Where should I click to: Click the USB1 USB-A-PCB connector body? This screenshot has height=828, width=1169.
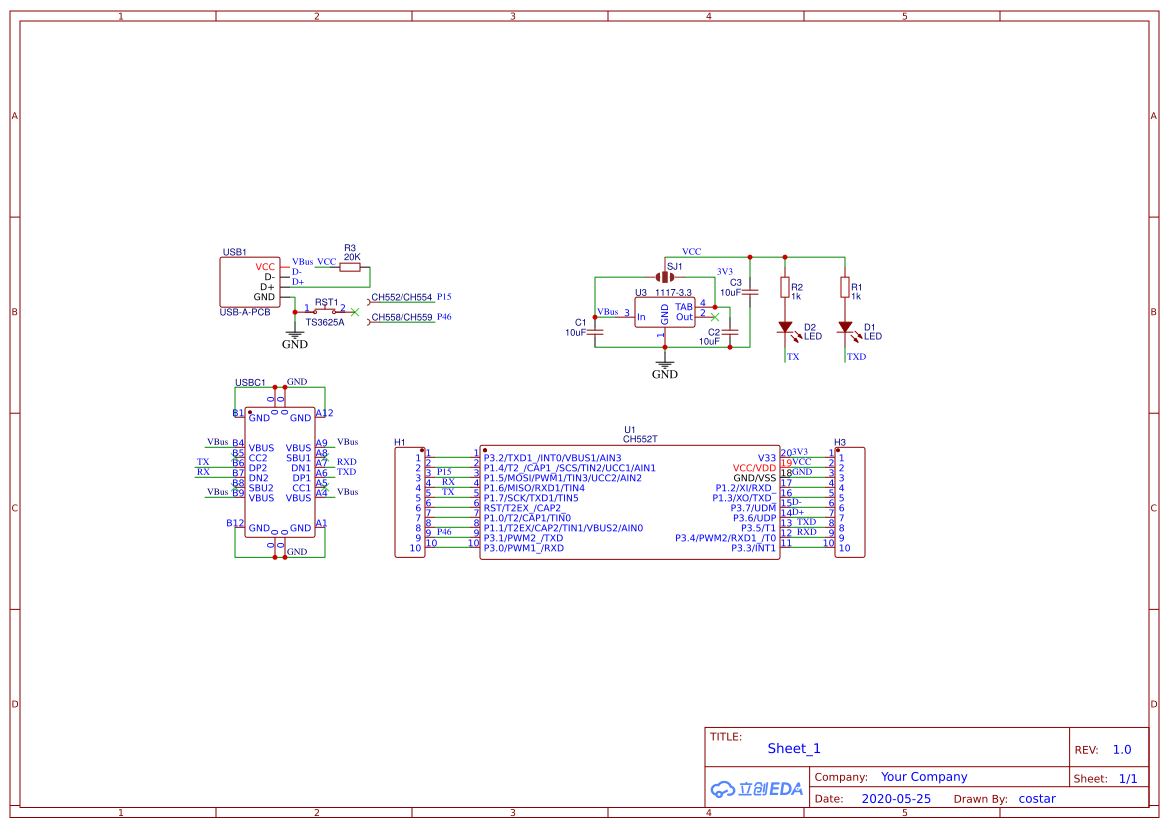(249, 282)
